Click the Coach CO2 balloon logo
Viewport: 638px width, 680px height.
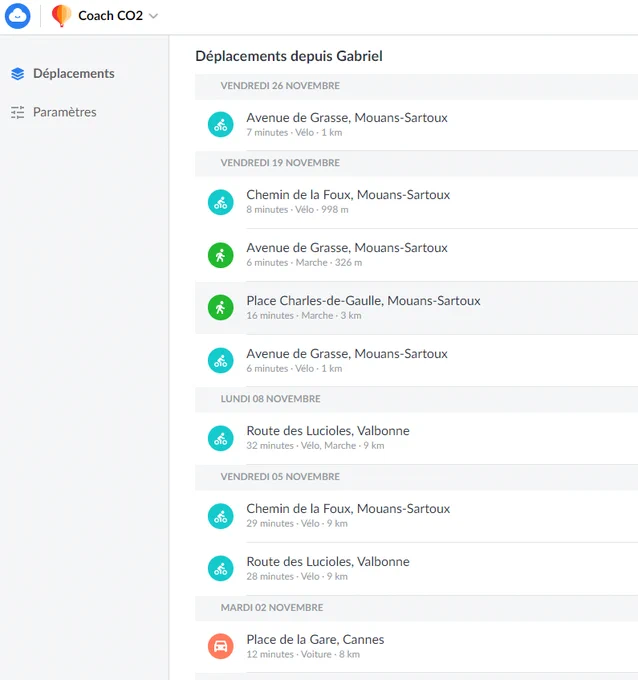click(x=61, y=16)
